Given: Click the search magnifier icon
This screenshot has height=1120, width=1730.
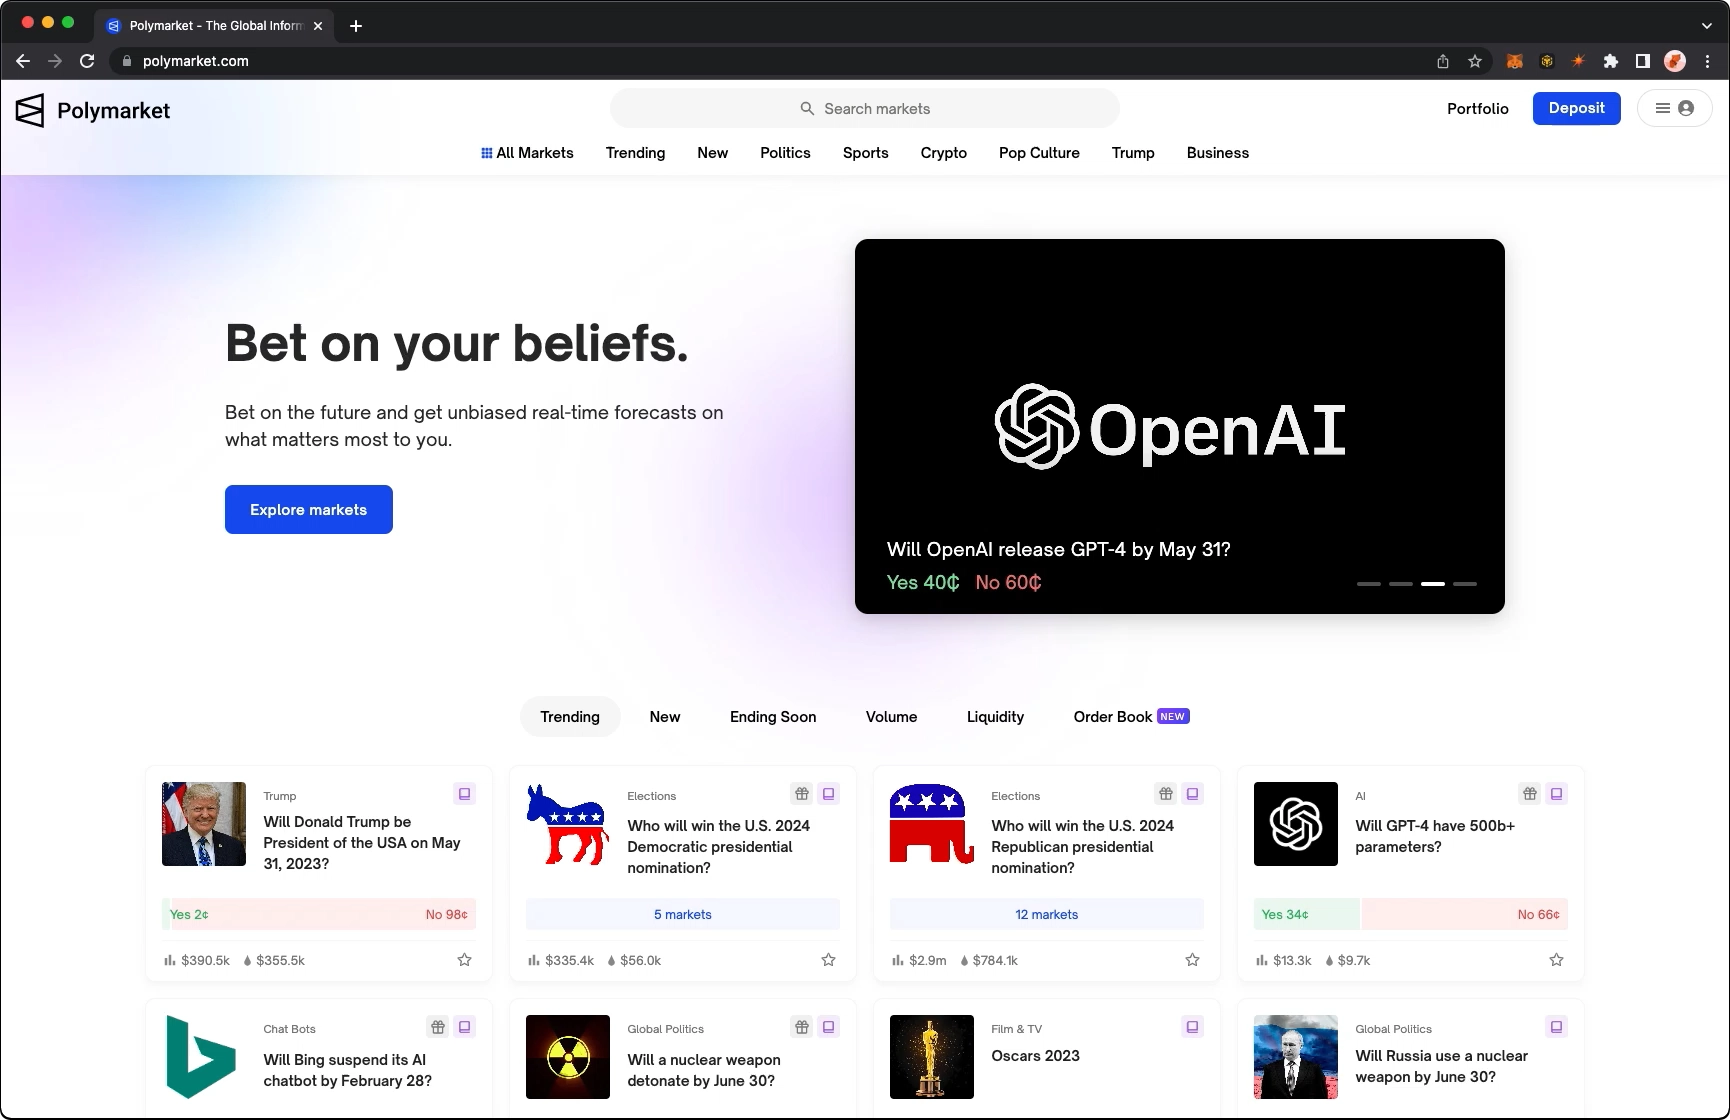Looking at the screenshot, I should [x=807, y=108].
